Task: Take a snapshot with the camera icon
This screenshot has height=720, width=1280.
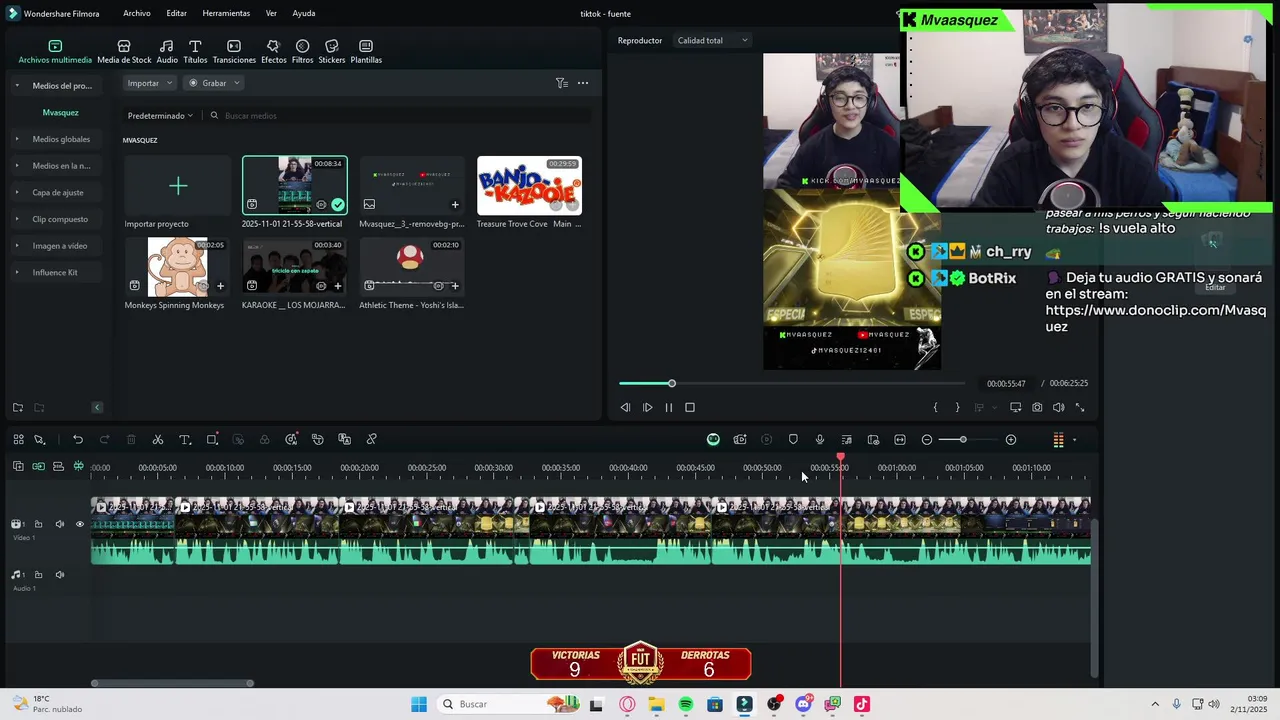Action: coord(1037,408)
